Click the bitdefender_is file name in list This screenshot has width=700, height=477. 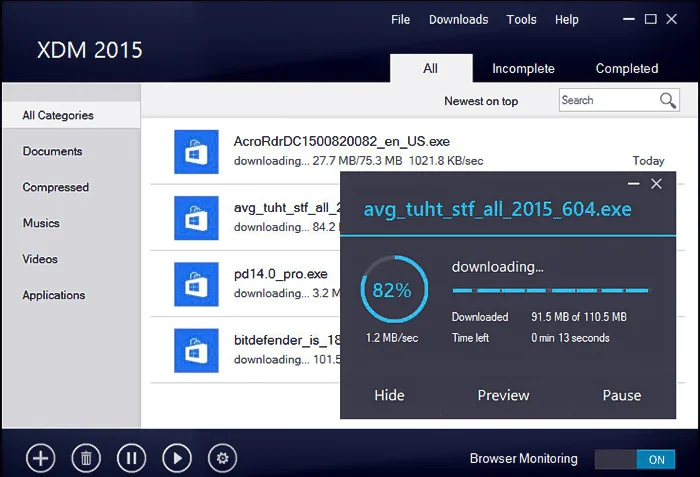(x=287, y=340)
